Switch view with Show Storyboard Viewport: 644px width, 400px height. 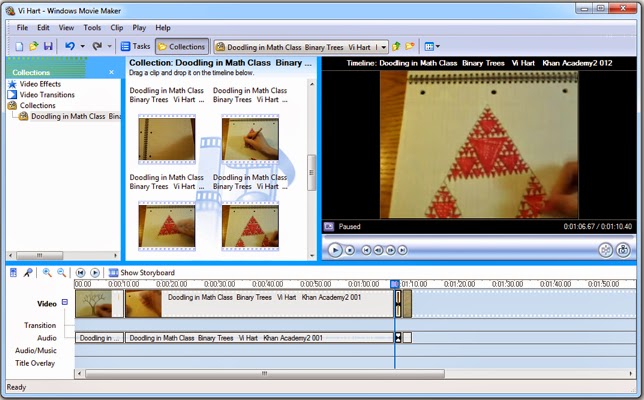coord(142,273)
